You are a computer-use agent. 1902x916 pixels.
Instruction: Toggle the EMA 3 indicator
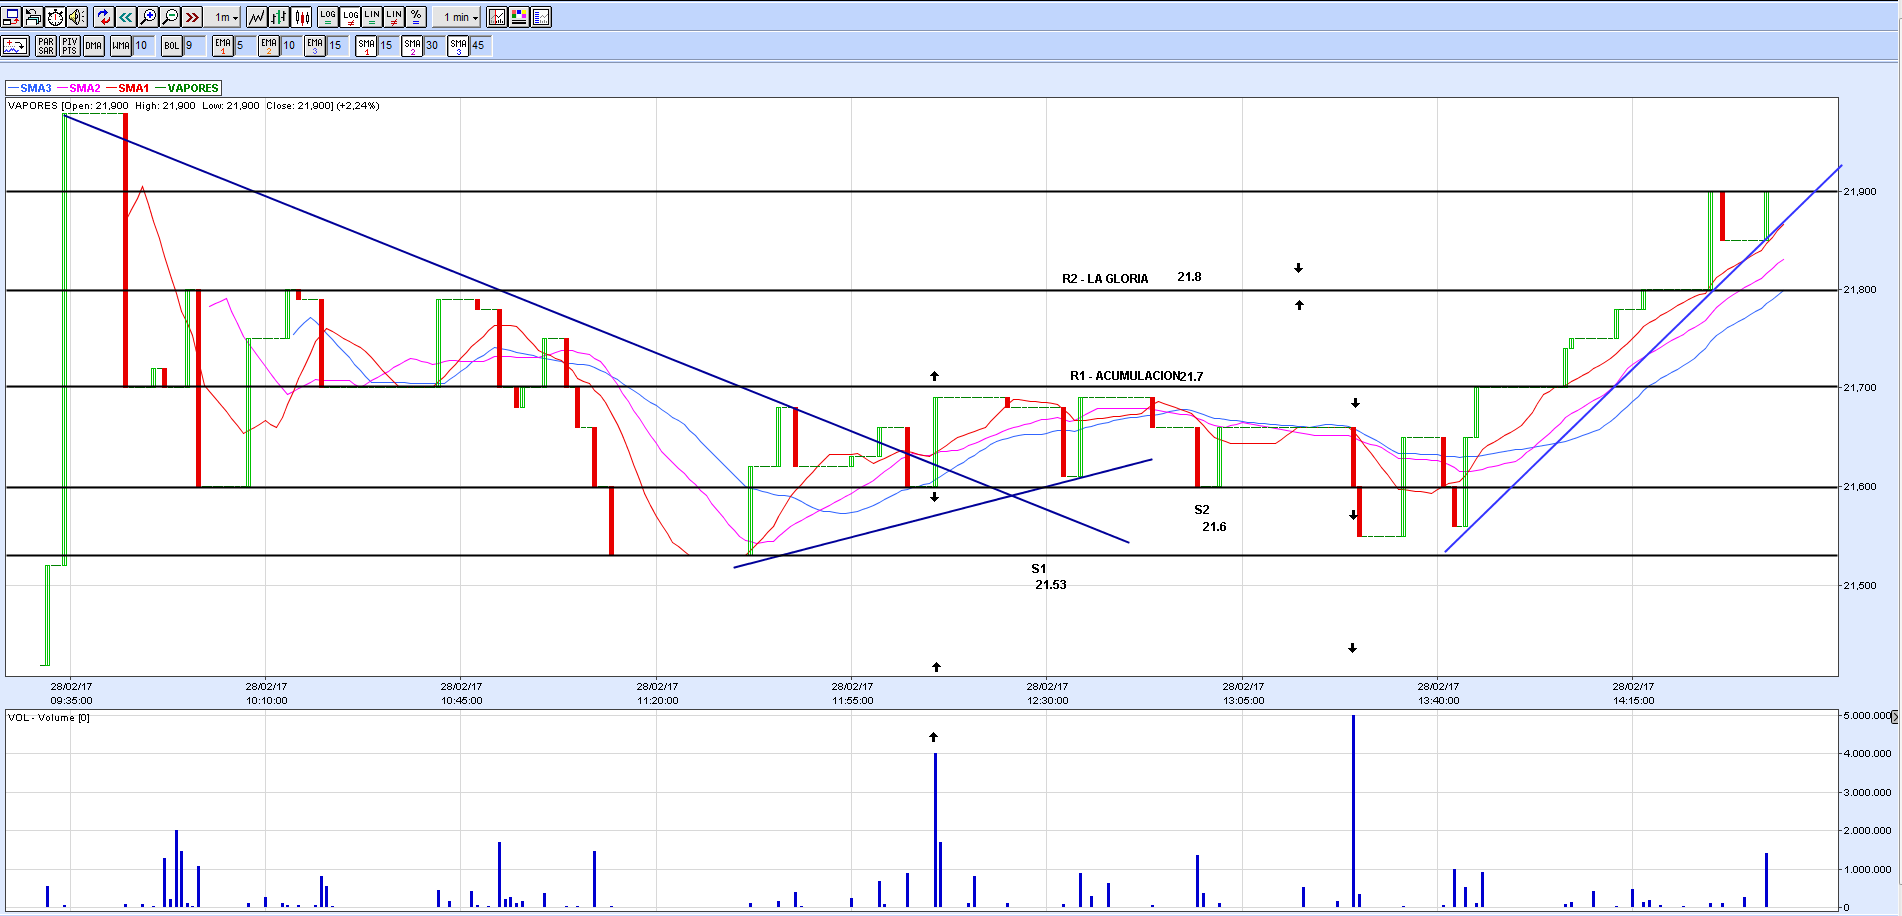pos(315,46)
